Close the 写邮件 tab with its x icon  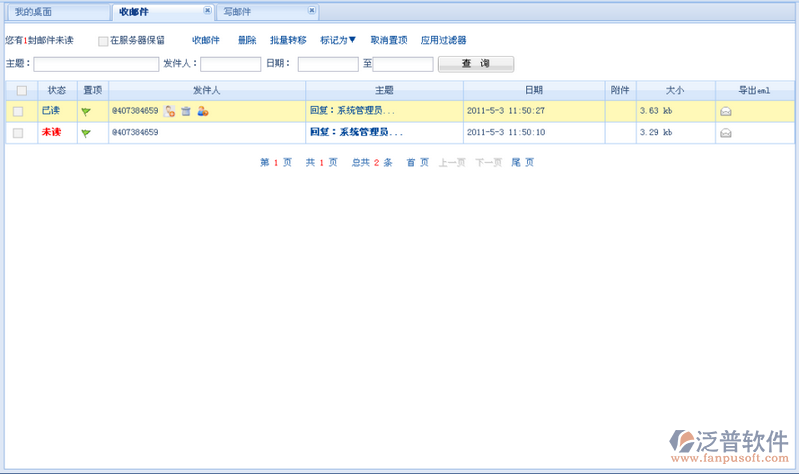tap(312, 11)
